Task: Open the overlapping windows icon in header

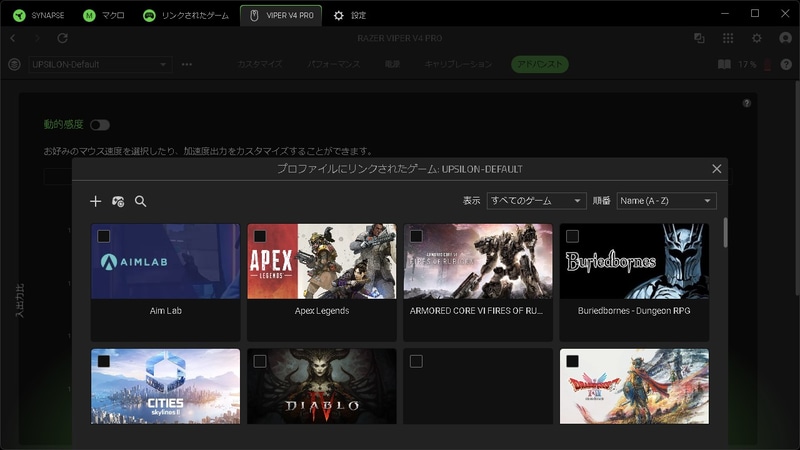Action: click(699, 38)
